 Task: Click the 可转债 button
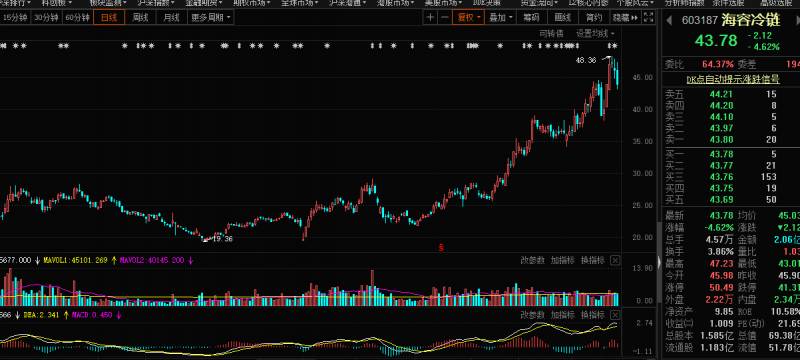click(552, 34)
